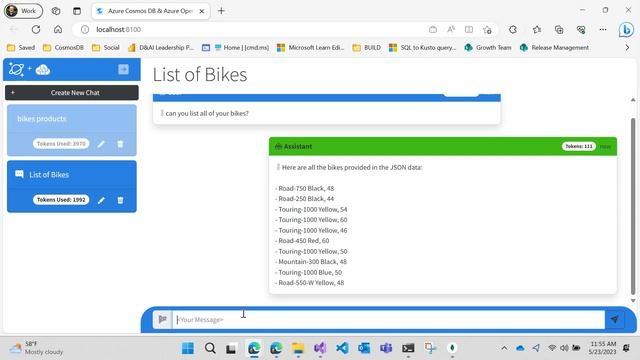This screenshot has height=360, width=640.
Task: Click the Read aloud icon in address bar
Action: pyautogui.click(x=451, y=29)
